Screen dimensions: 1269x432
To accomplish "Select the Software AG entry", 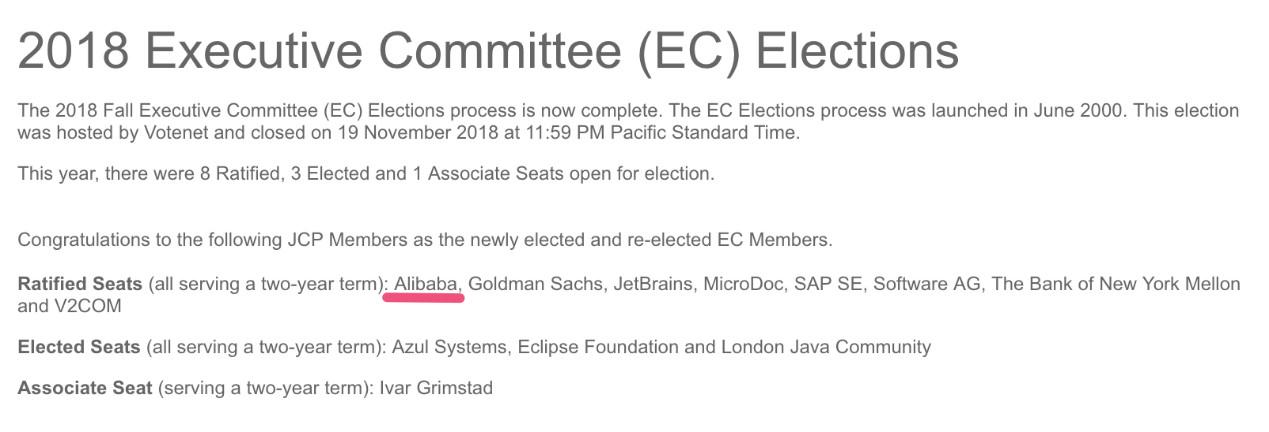I will (x=927, y=284).
